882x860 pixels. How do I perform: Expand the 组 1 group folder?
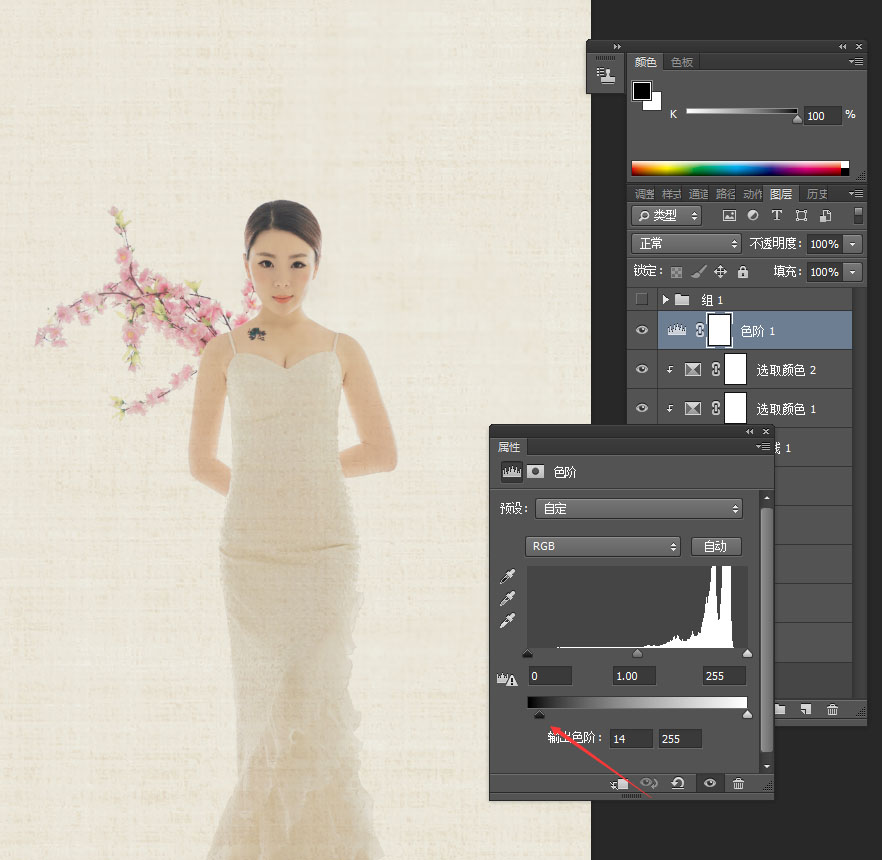665,299
